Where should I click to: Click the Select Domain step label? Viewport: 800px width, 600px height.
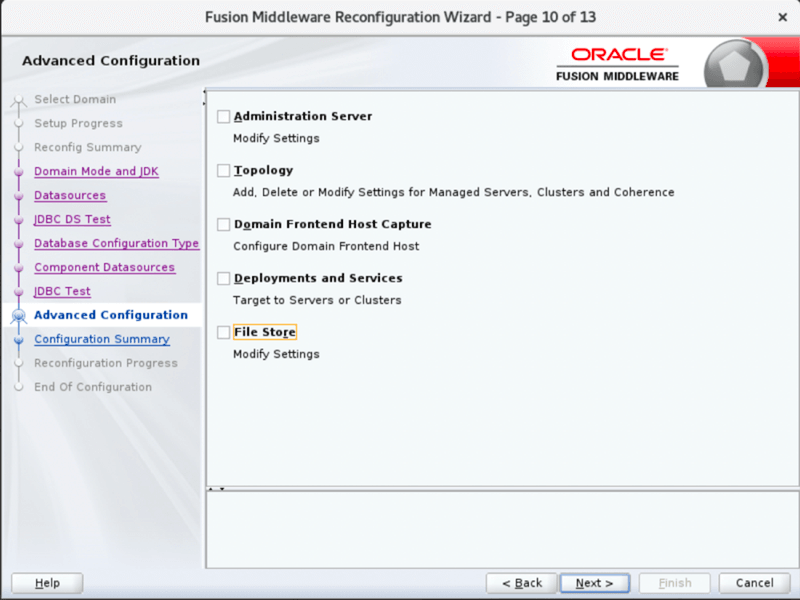[75, 99]
